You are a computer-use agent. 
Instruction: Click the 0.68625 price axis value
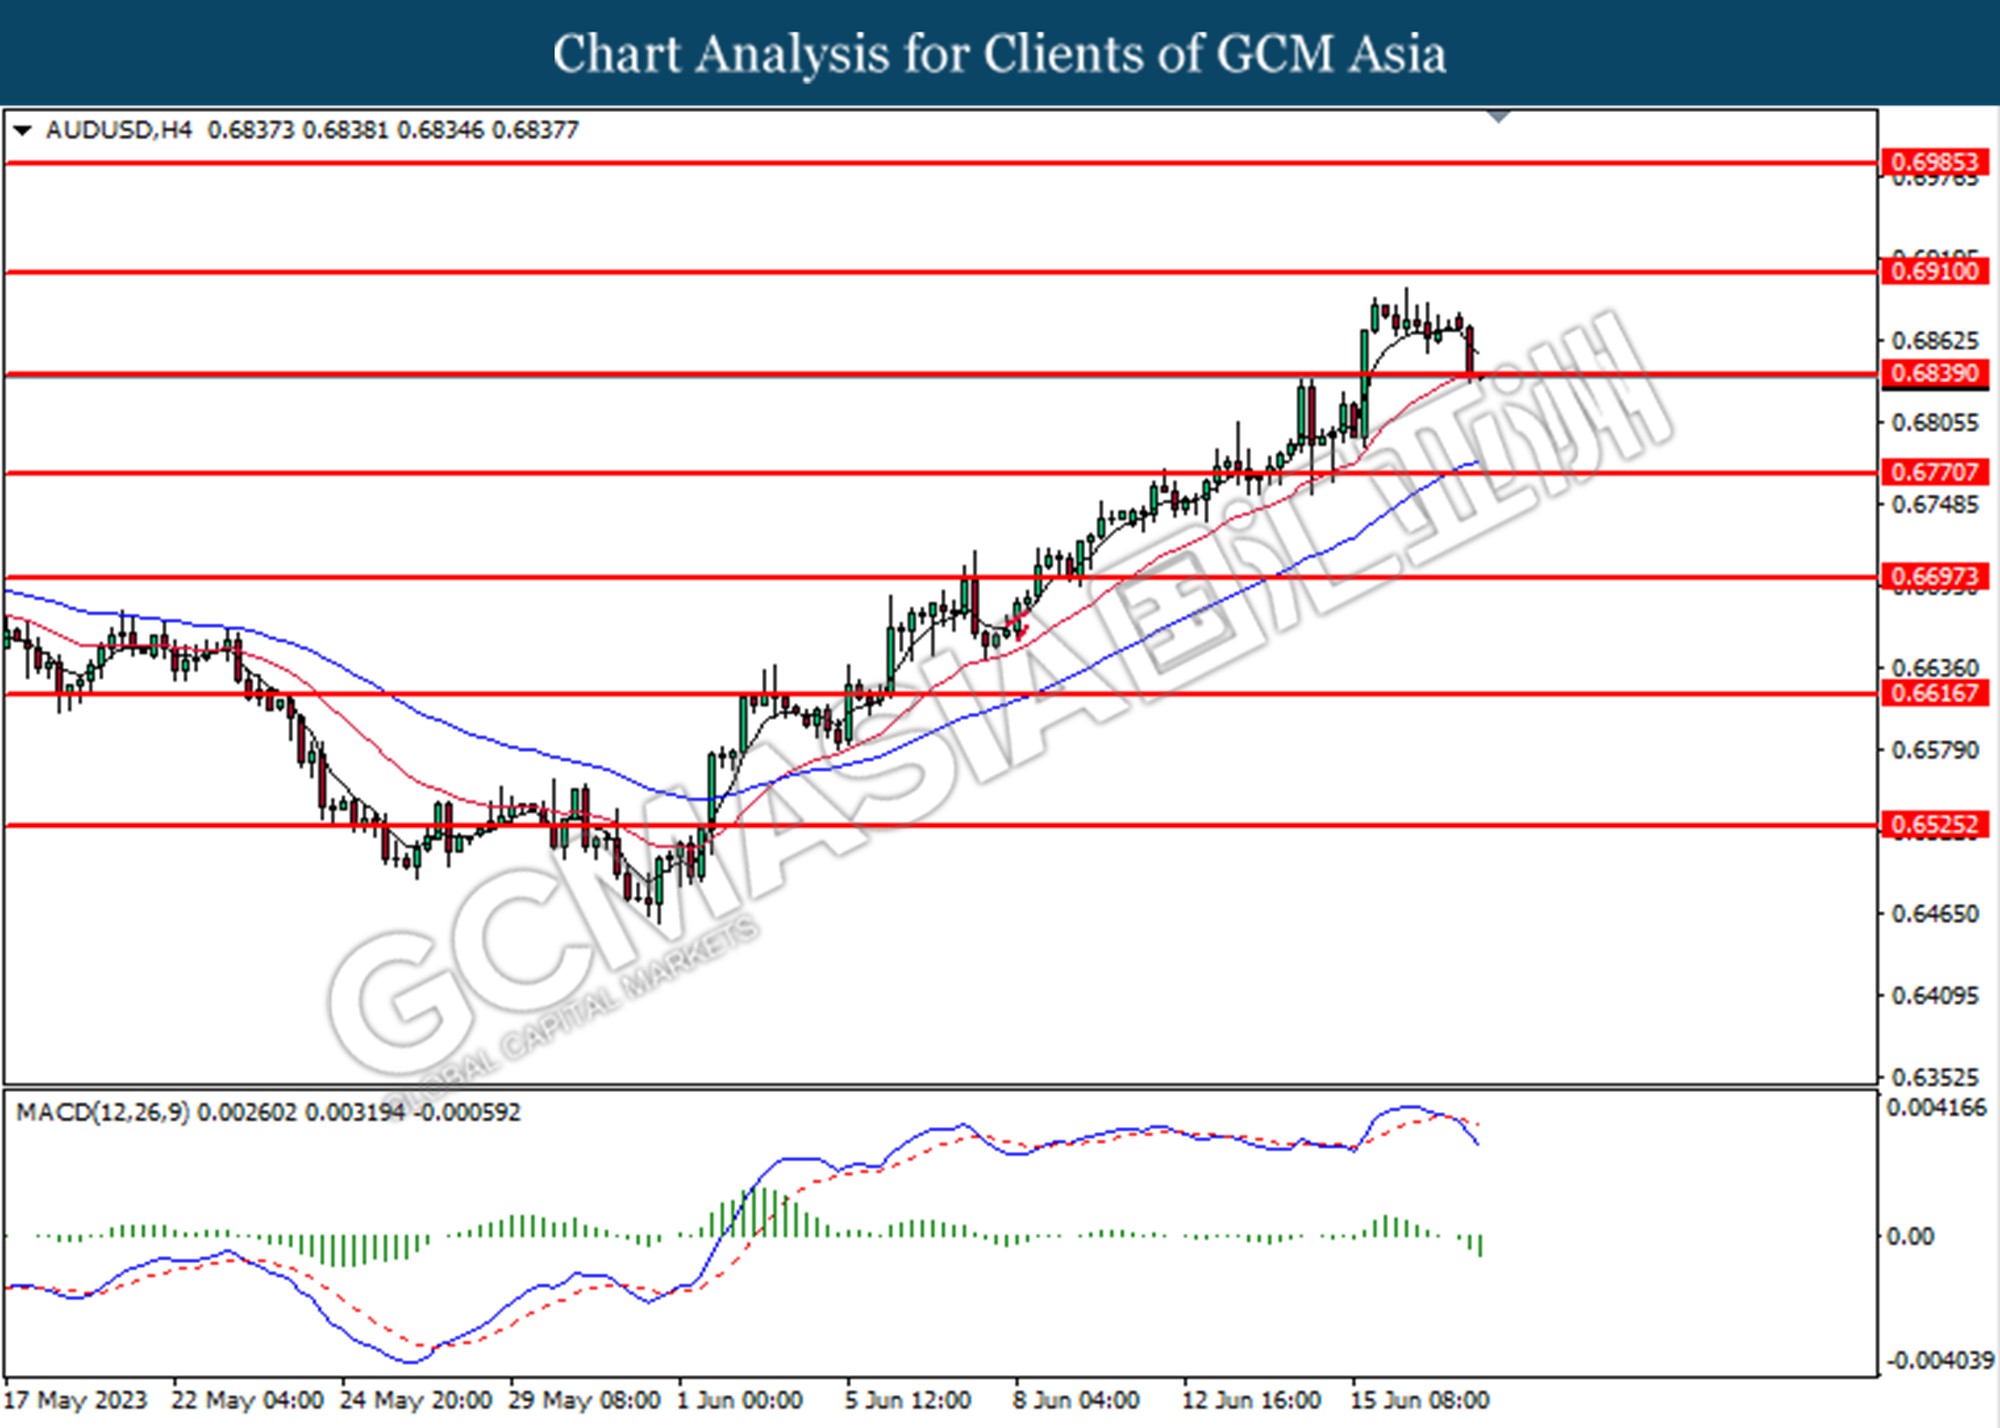(1935, 341)
